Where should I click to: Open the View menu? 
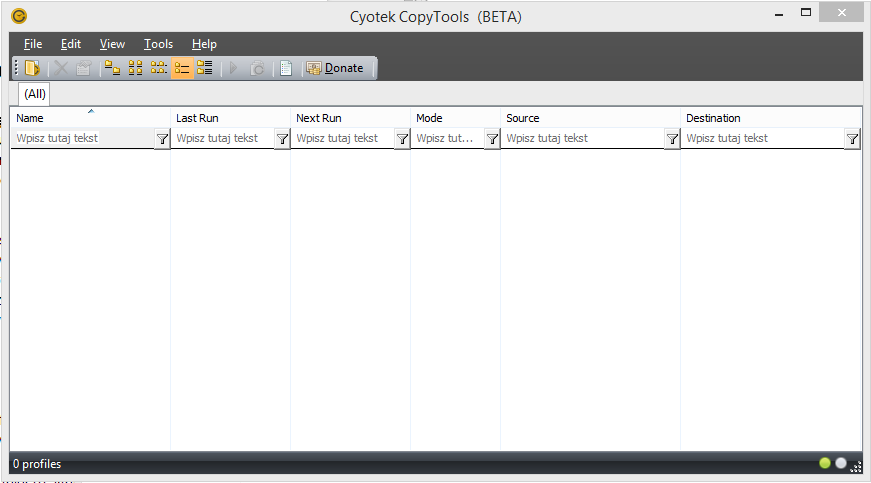click(112, 44)
